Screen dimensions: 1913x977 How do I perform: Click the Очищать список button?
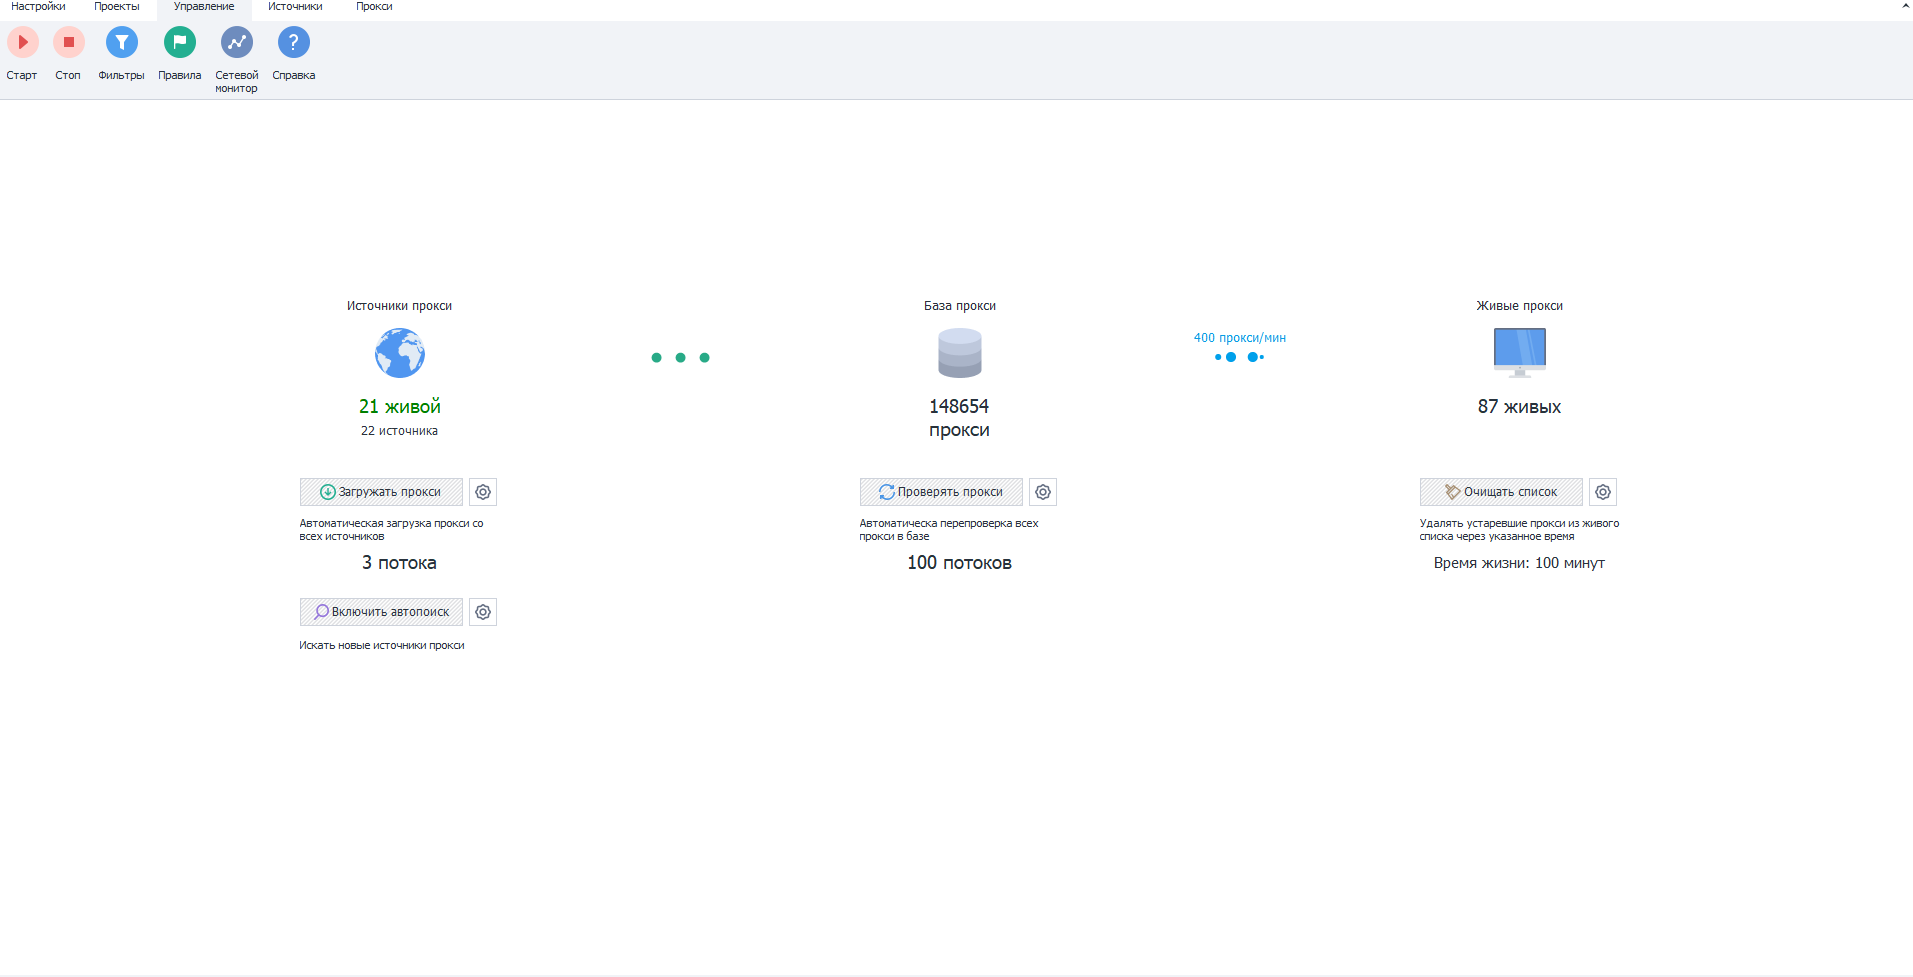tap(1501, 492)
